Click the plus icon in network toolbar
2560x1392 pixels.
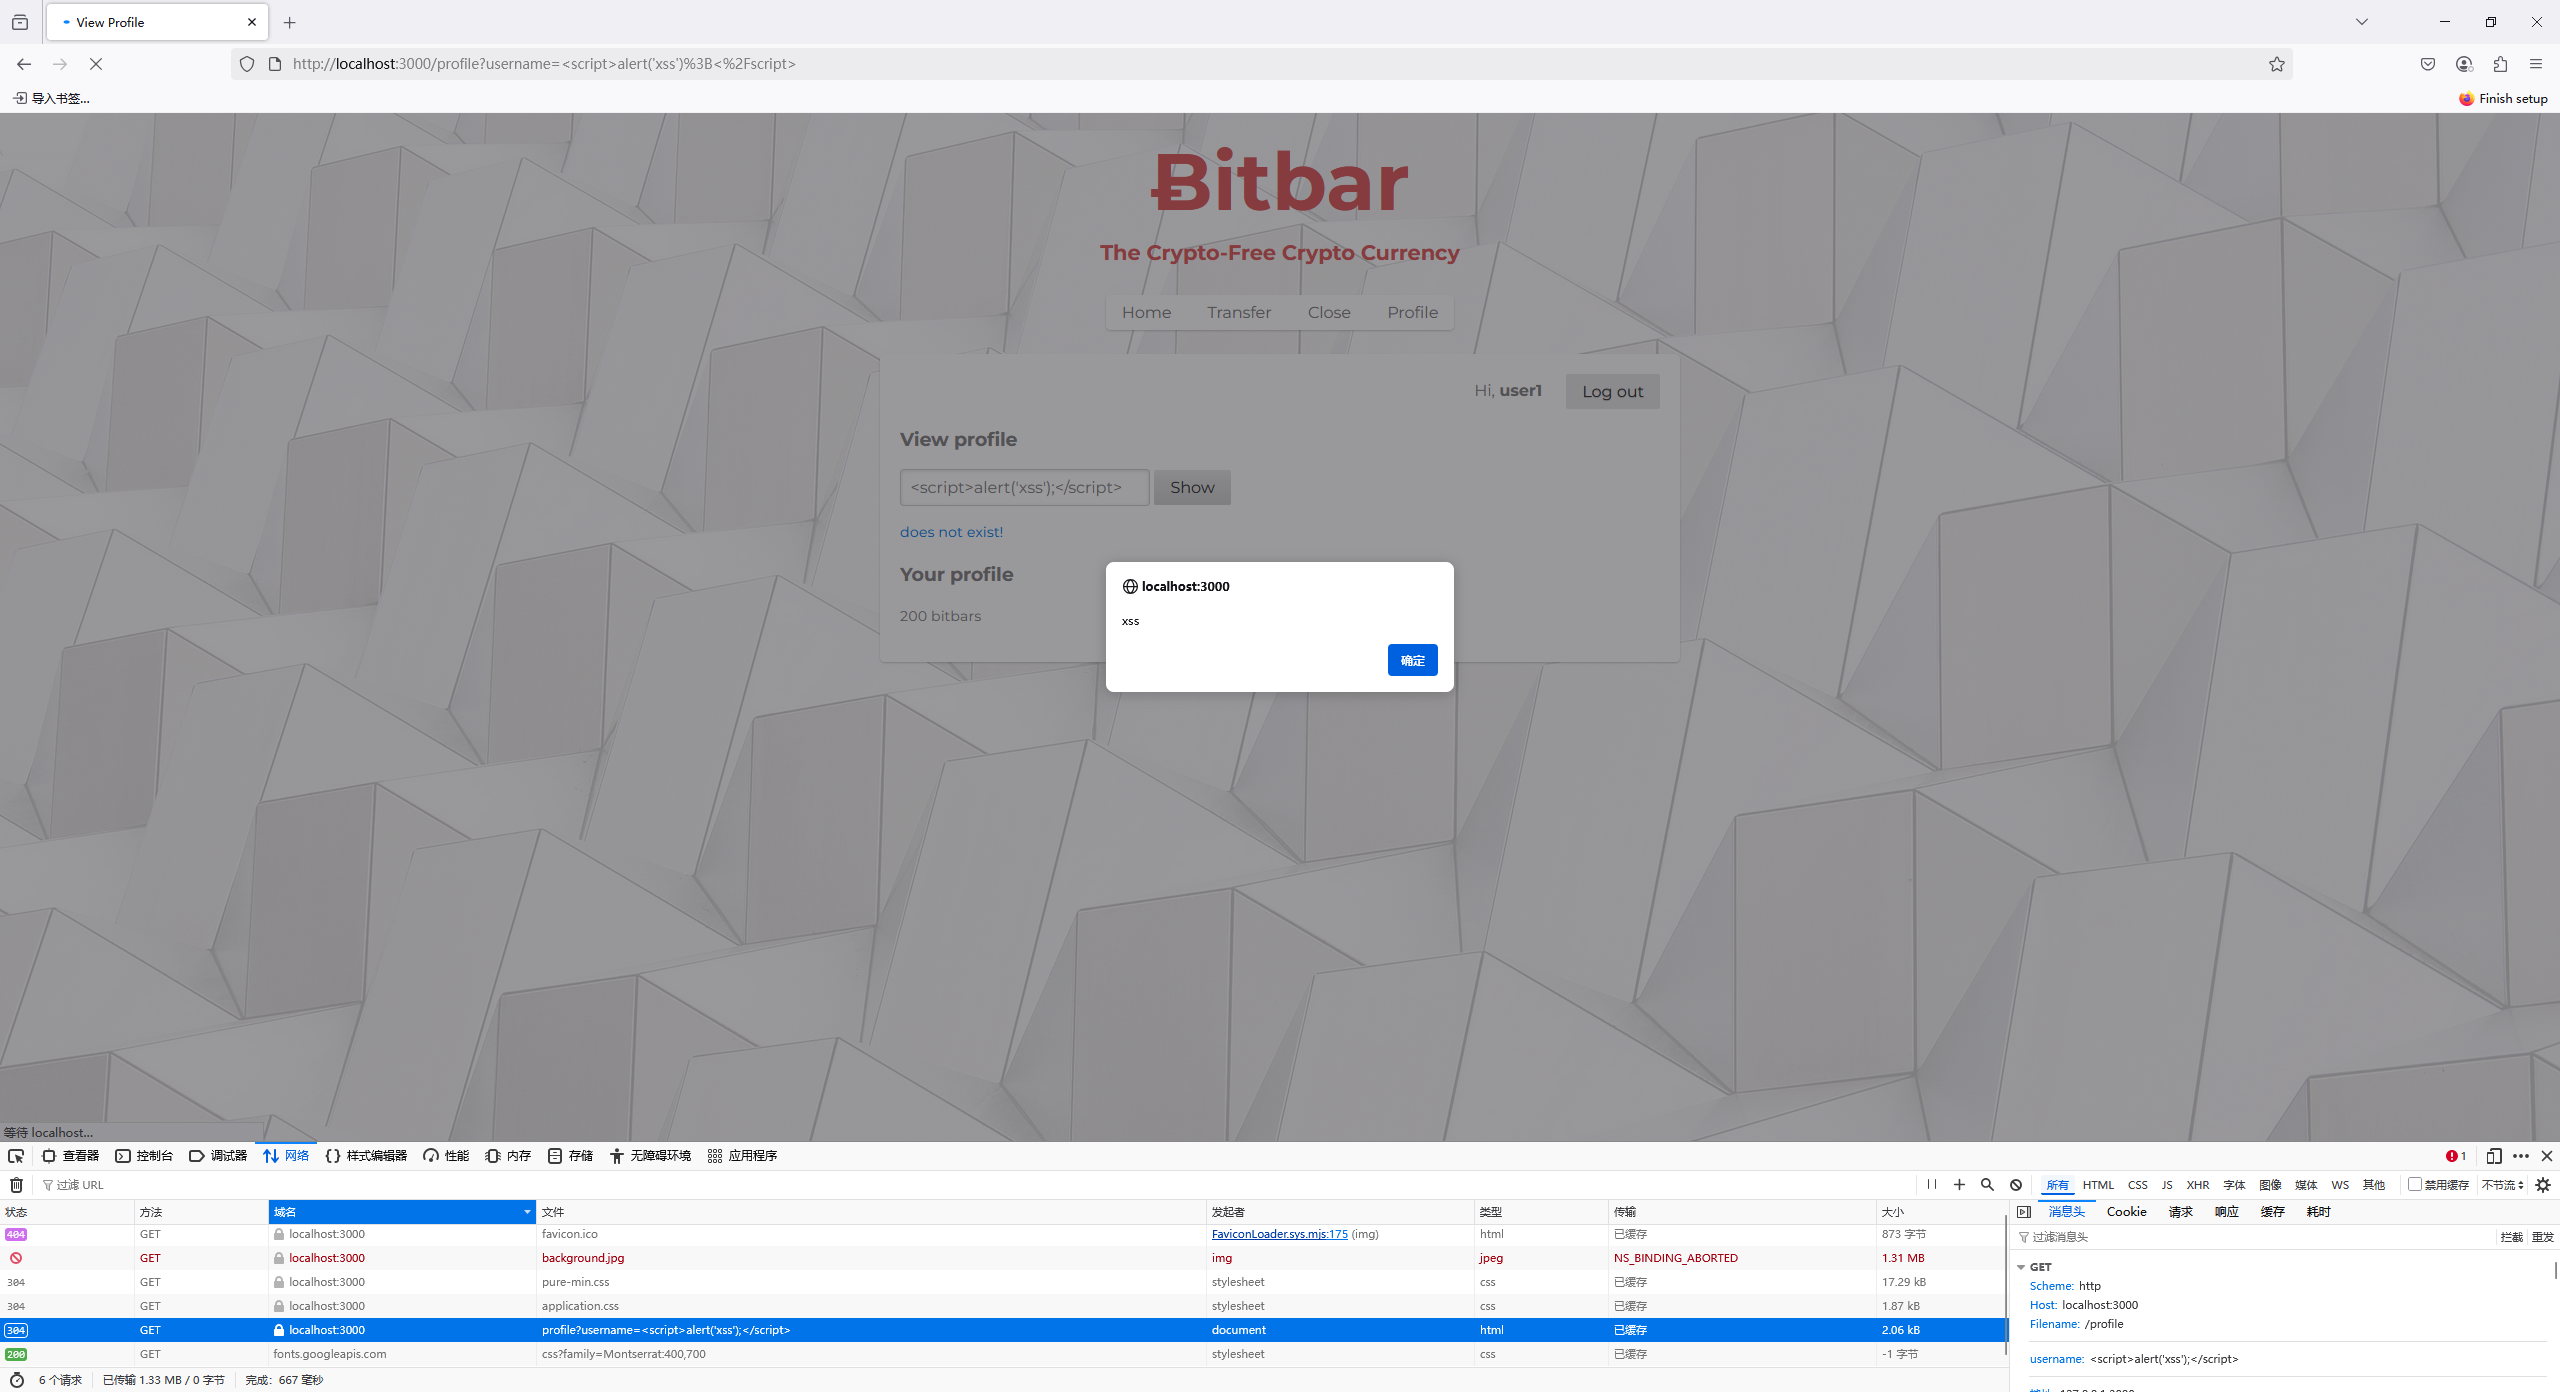coord(1960,1184)
